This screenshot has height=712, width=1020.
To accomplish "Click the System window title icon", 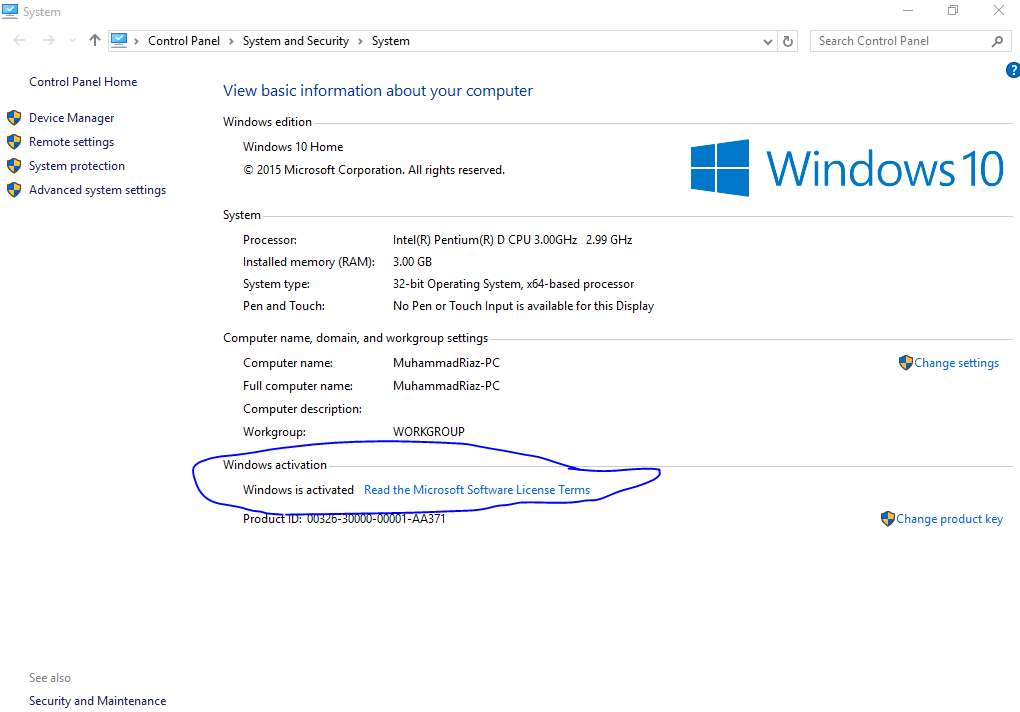I will [x=10, y=11].
